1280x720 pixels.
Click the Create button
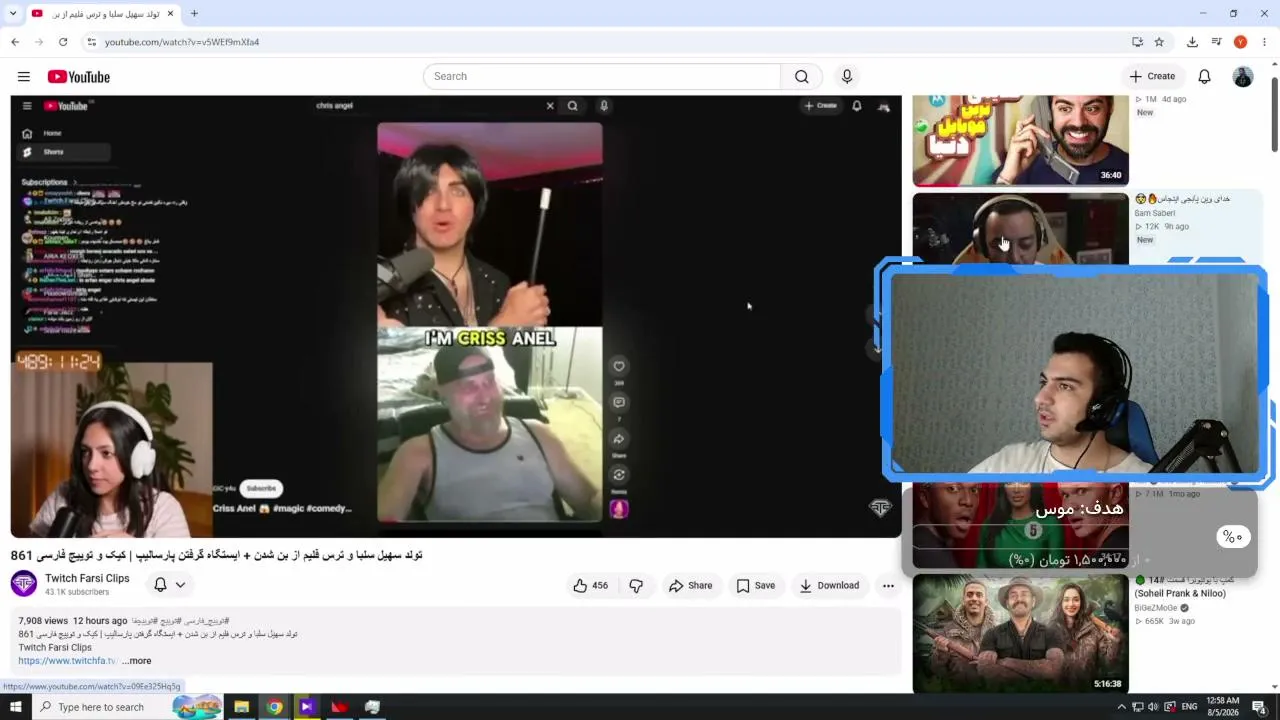click(1152, 76)
